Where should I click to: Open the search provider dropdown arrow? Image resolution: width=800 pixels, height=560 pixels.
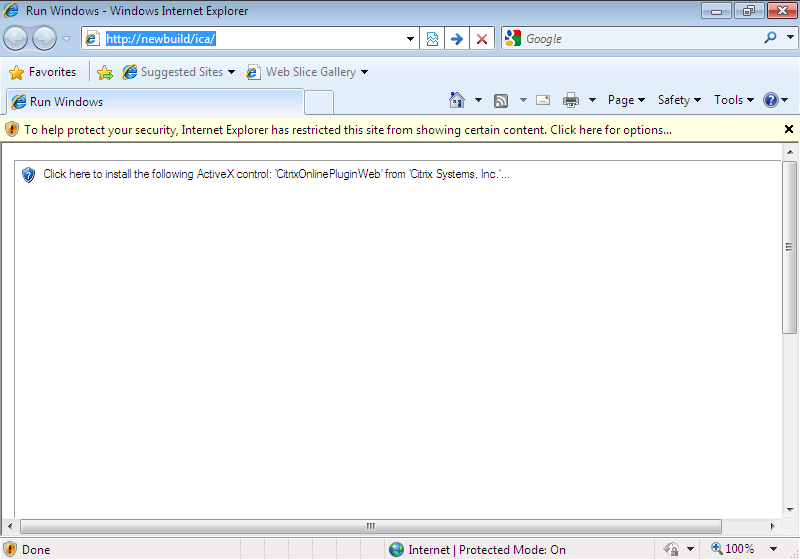coord(790,37)
